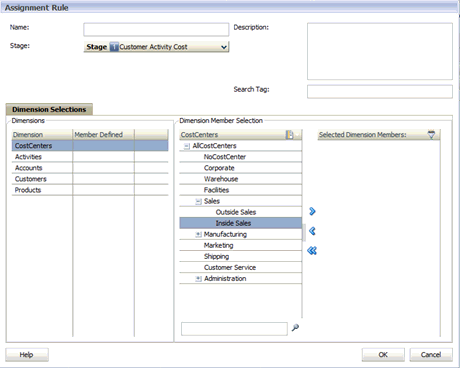Viewport: 460px width, 368px height.
Task: Click the Help button
Action: pos(27,355)
